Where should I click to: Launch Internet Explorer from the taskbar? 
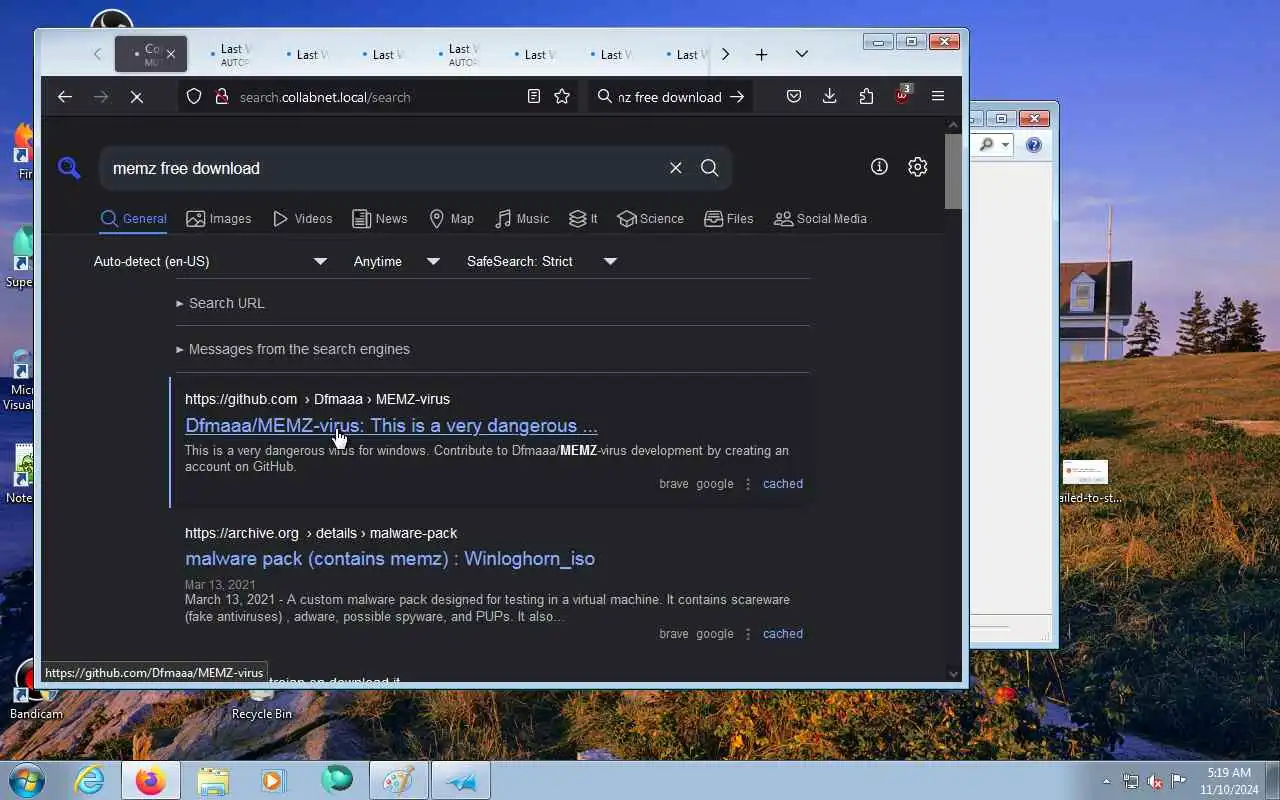[x=90, y=780]
